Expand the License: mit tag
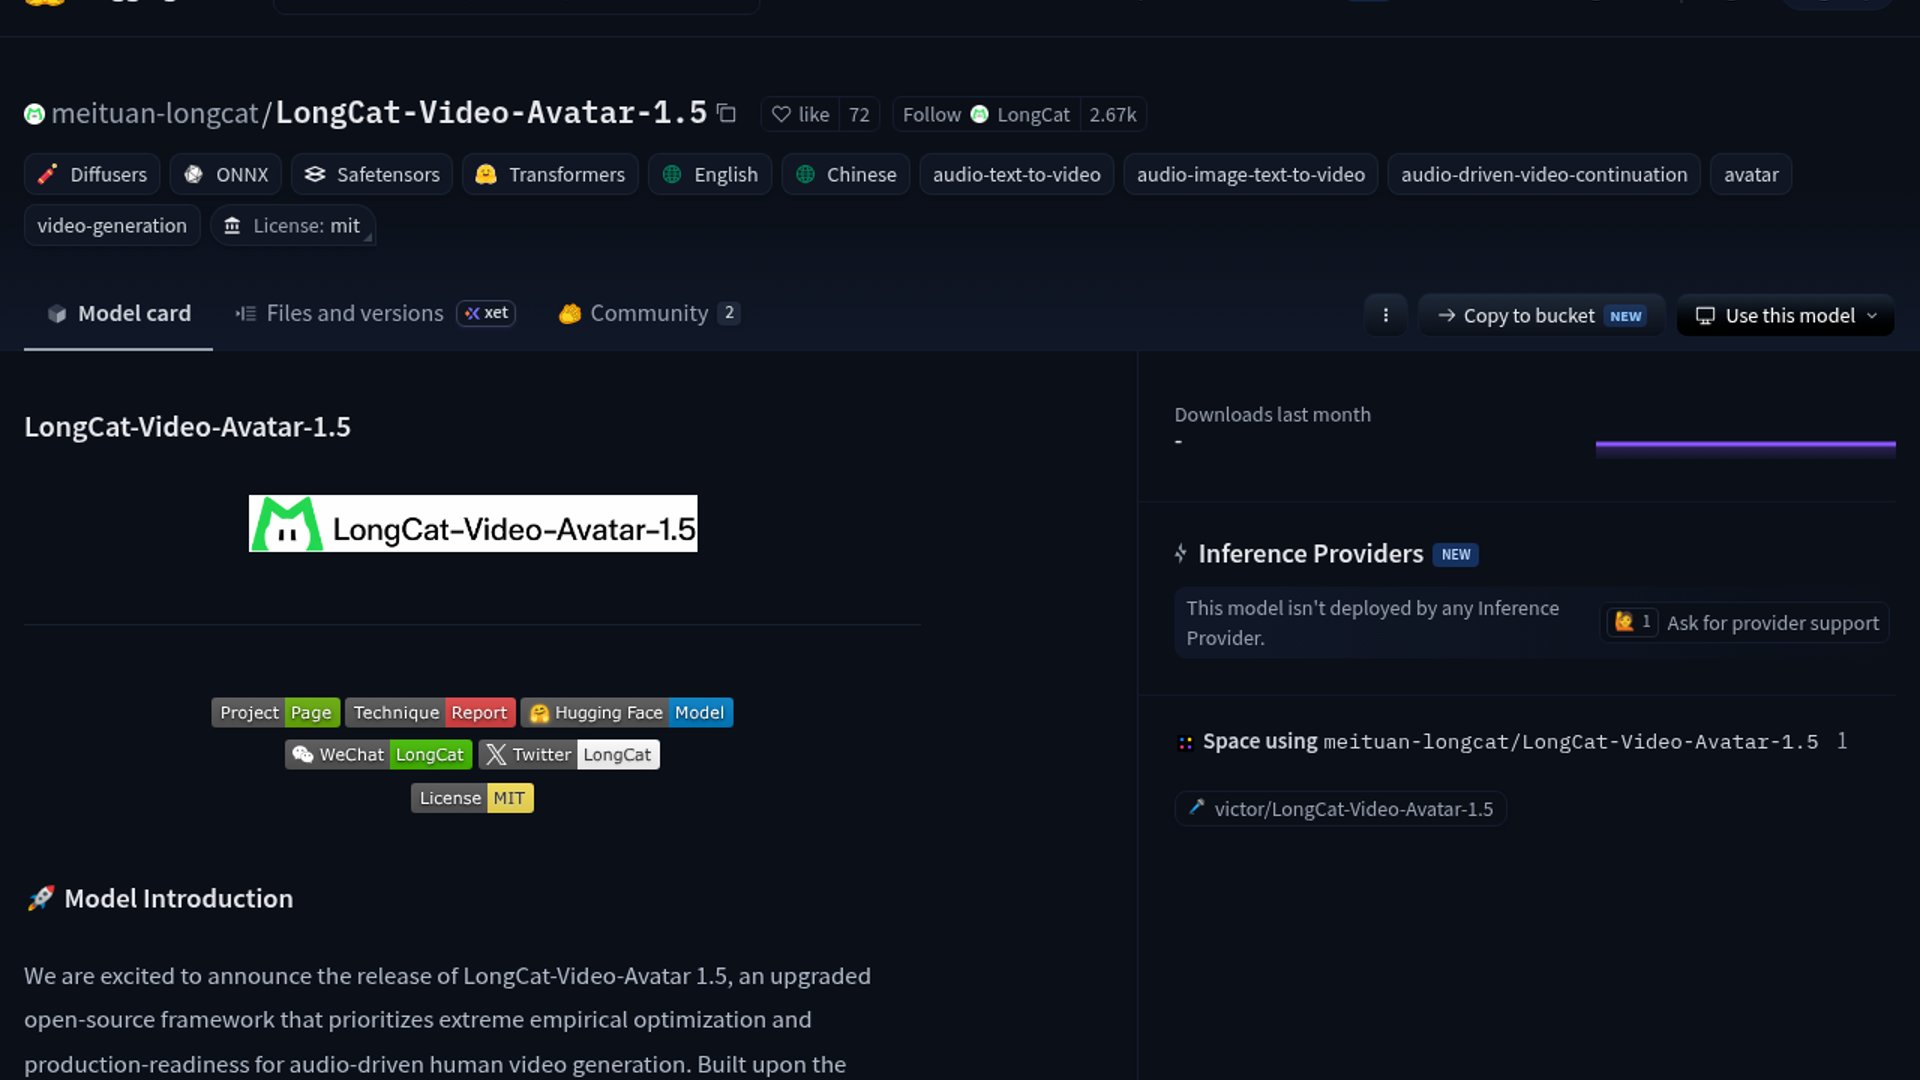This screenshot has width=1920, height=1080. 293,226
